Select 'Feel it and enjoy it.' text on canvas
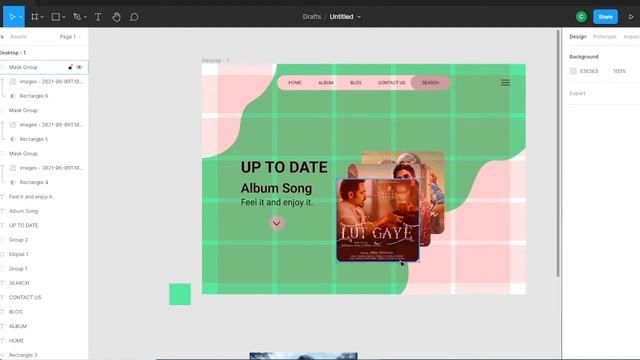The image size is (640, 360). coord(277,202)
